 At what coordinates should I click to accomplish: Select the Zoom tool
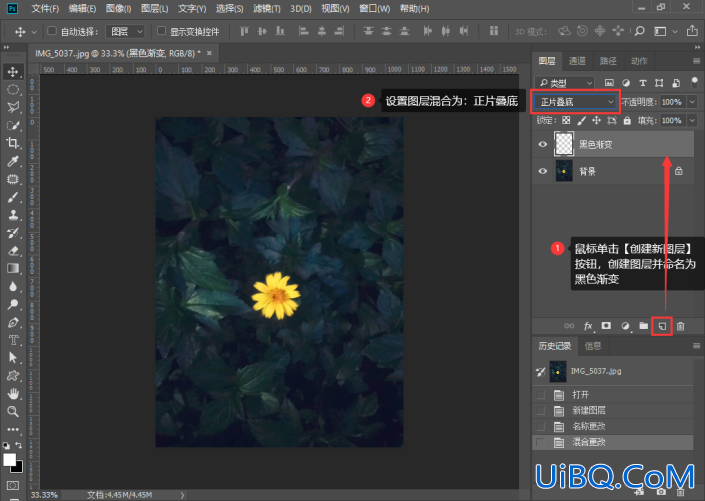pyautogui.click(x=13, y=411)
